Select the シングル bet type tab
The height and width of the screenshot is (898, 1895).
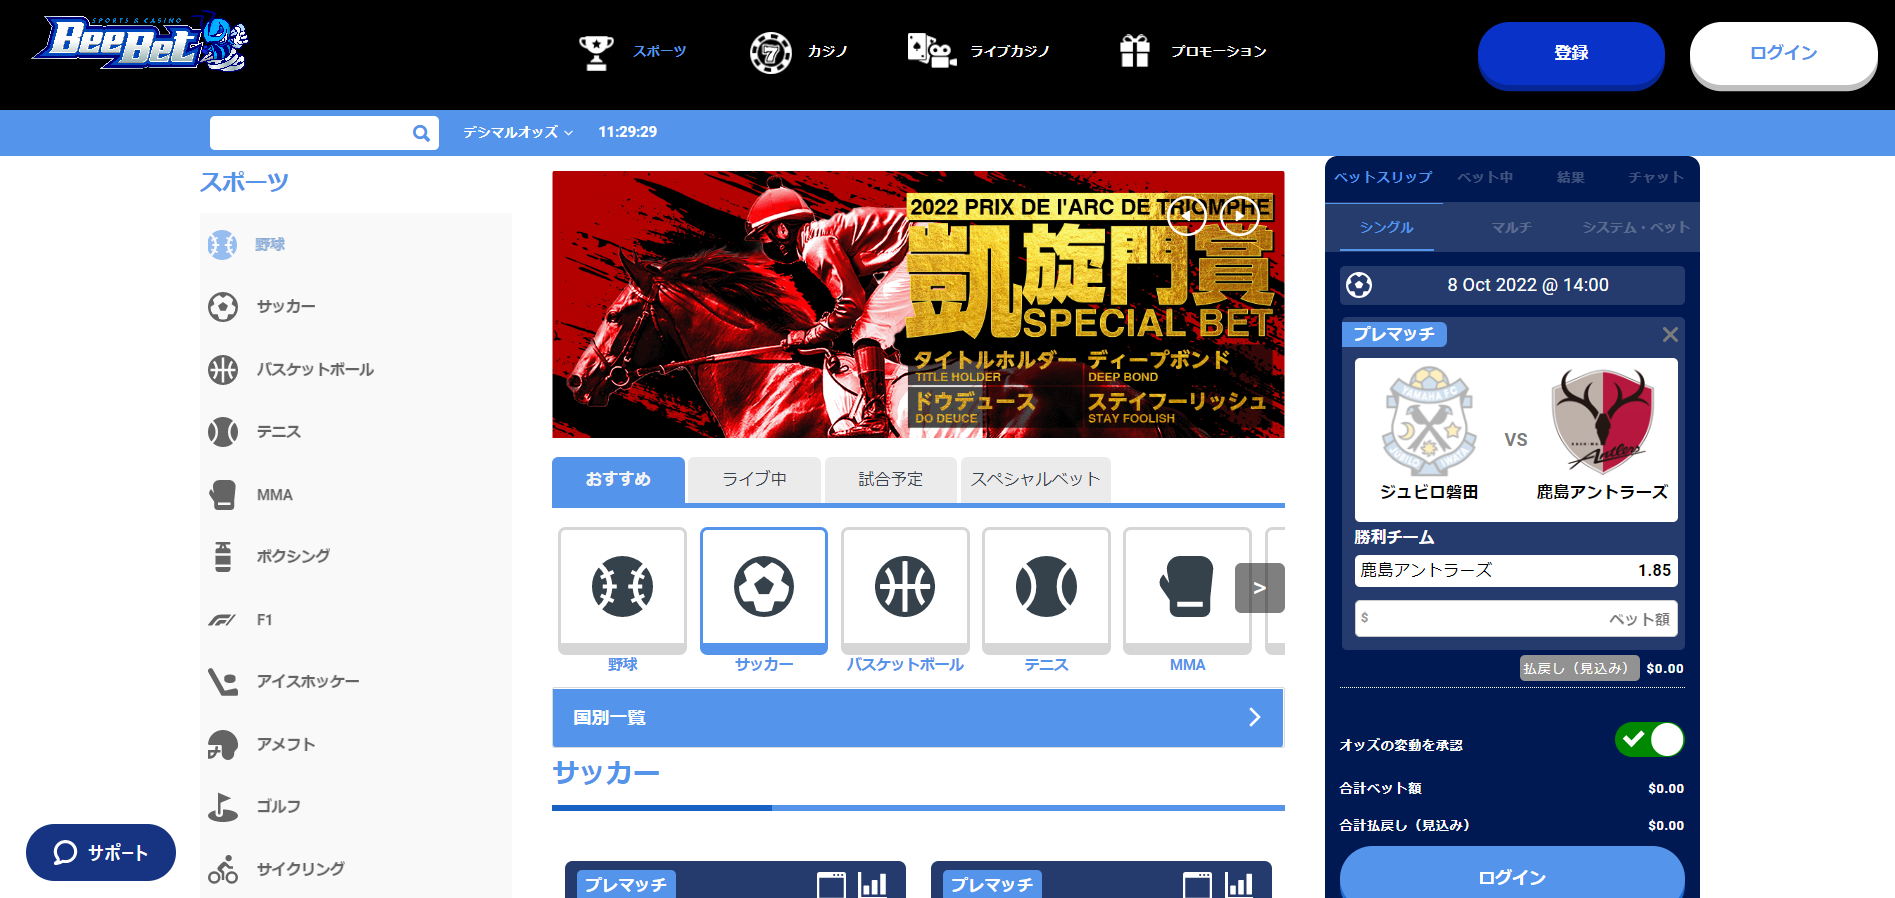(x=1386, y=228)
